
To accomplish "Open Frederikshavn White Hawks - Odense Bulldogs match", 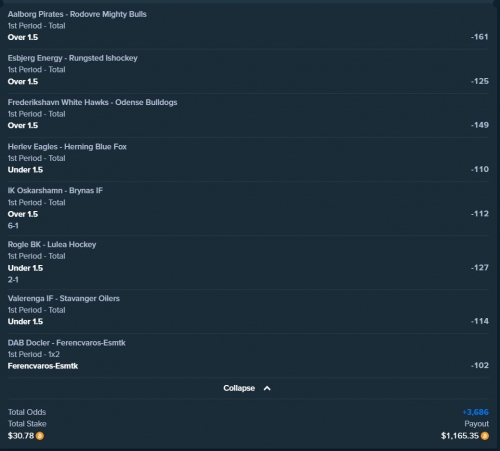I will click(x=92, y=102).
